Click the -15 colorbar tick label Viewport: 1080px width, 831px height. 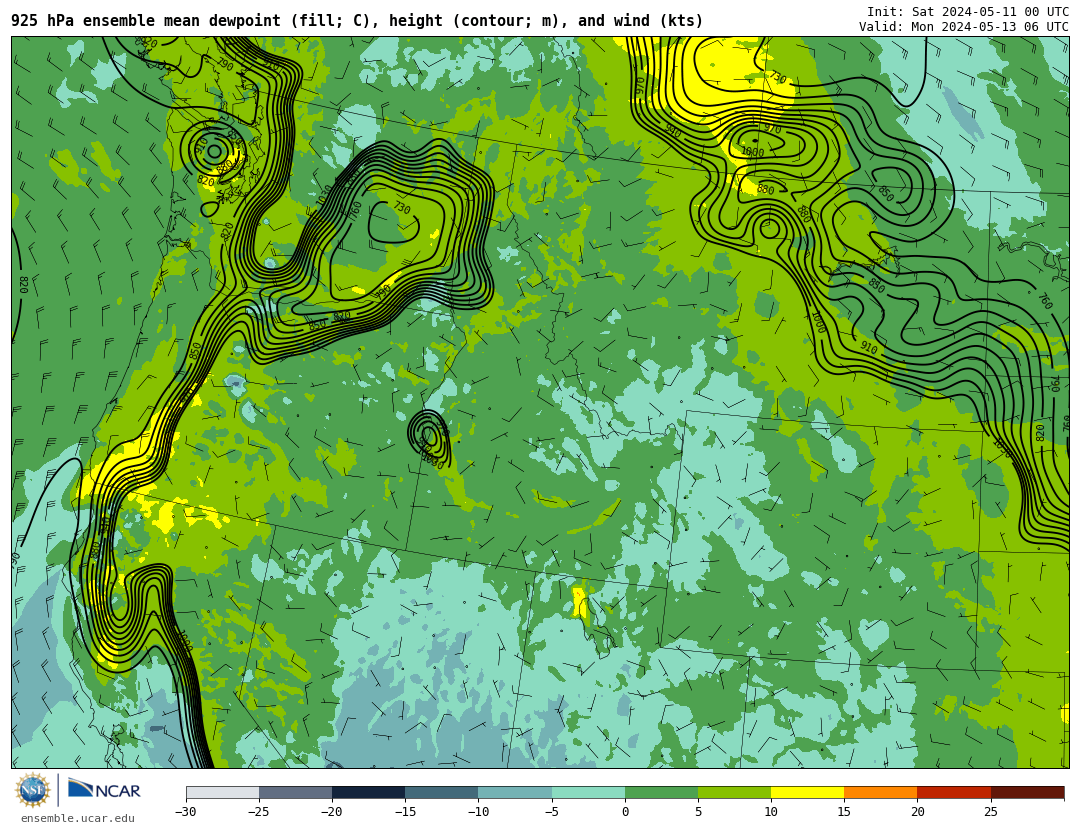(405, 812)
